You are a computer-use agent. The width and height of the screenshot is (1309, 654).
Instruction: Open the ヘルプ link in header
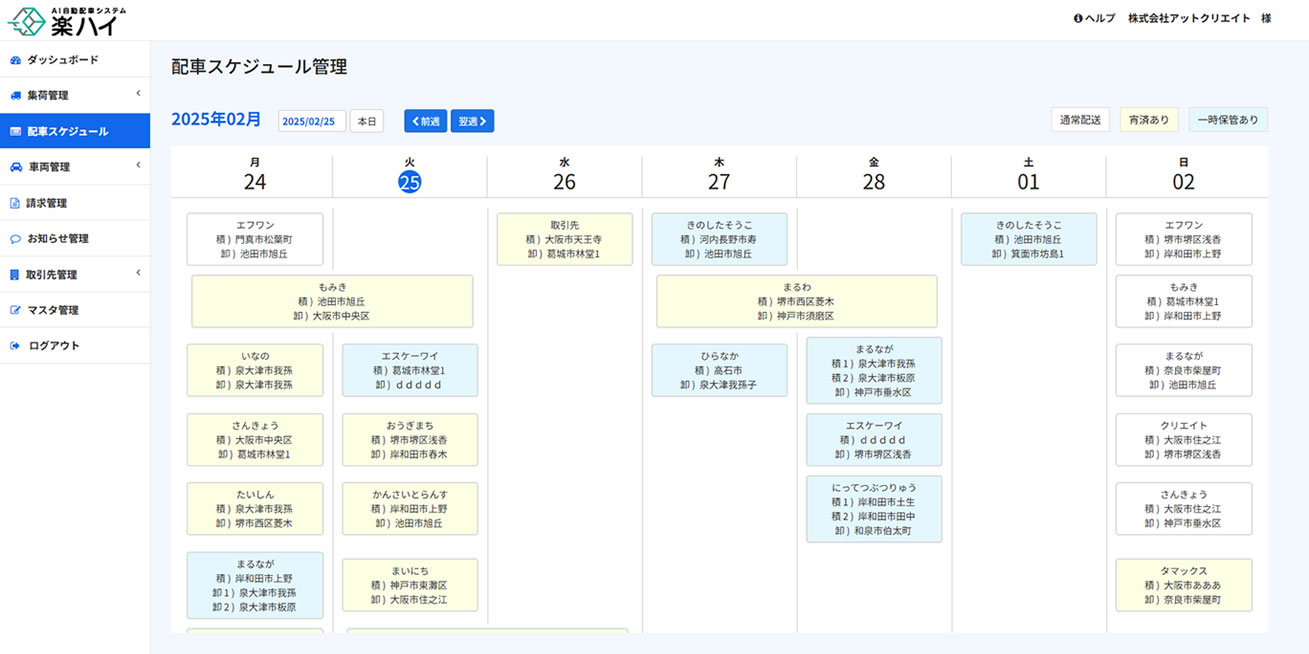click(x=1094, y=19)
